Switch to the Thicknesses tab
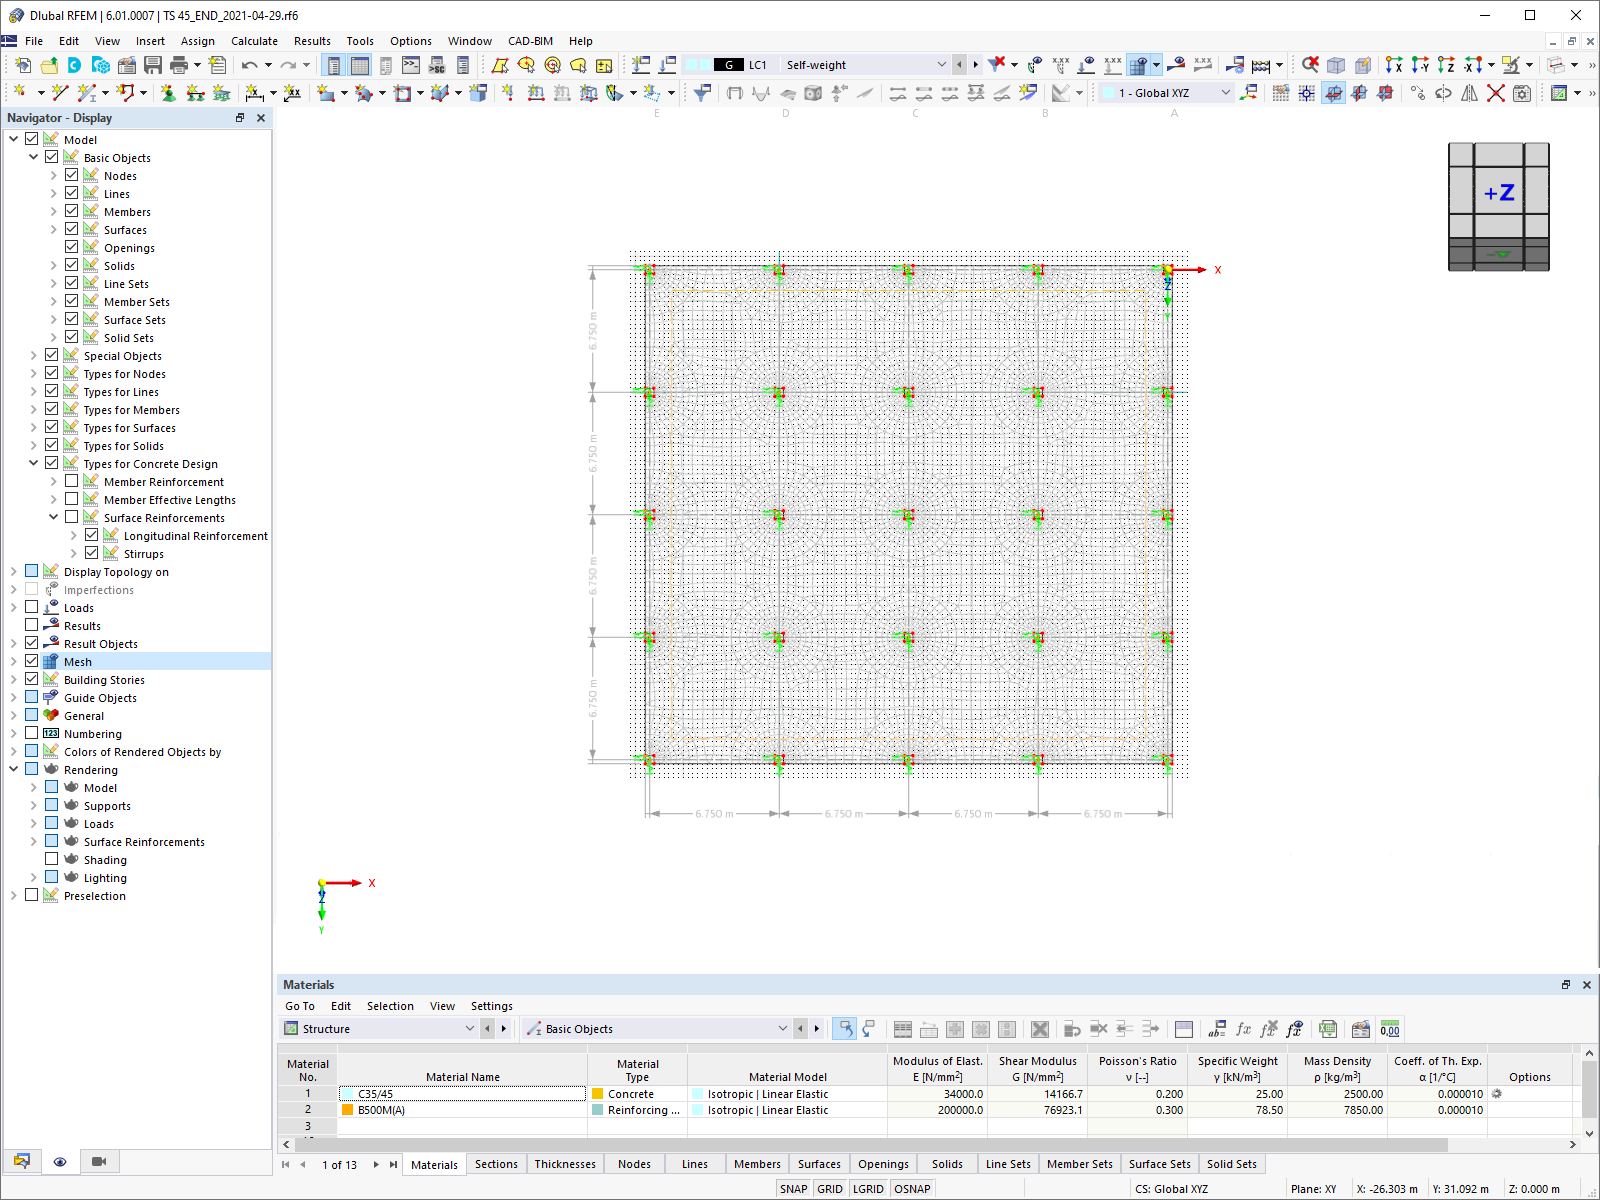The height and width of the screenshot is (1200, 1600). [x=565, y=1163]
